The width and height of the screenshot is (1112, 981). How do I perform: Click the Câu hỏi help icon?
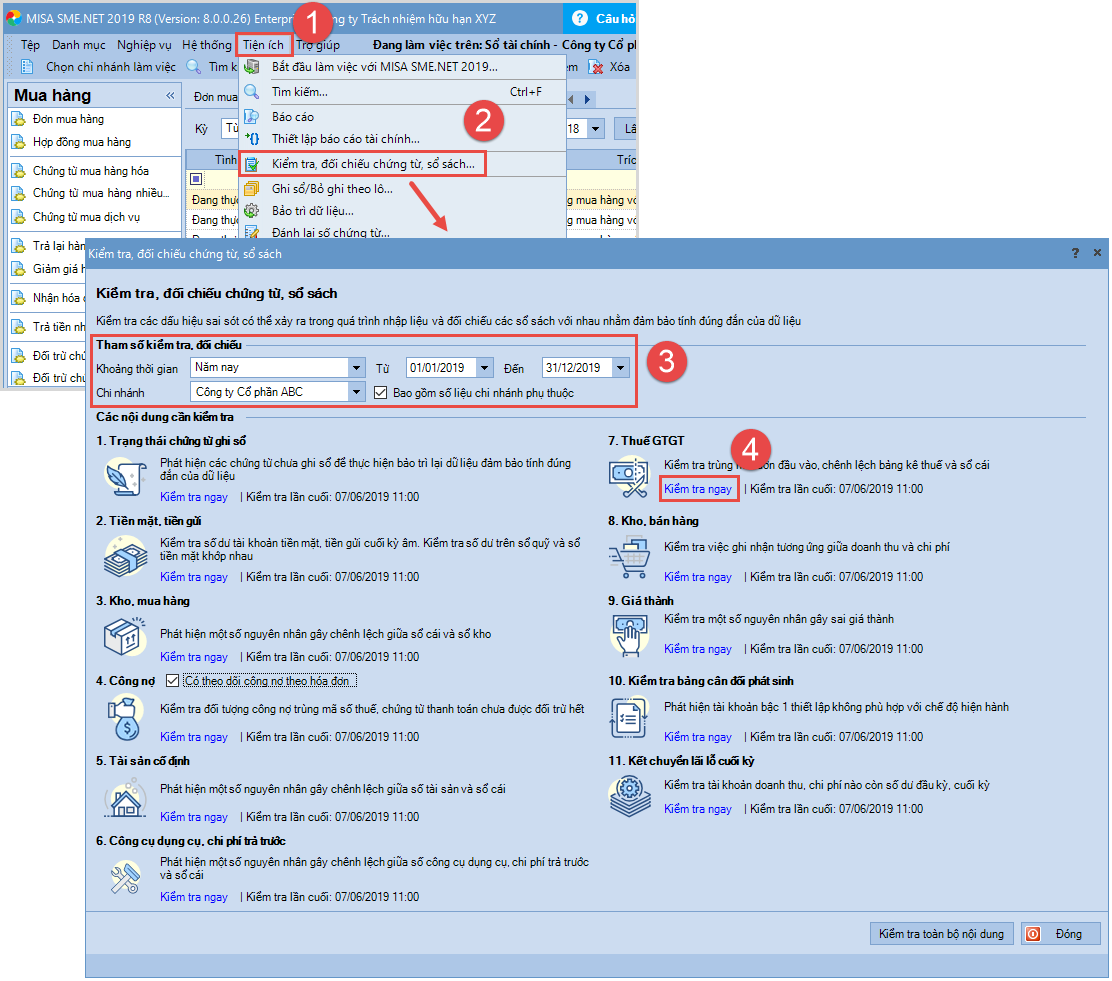point(579,18)
